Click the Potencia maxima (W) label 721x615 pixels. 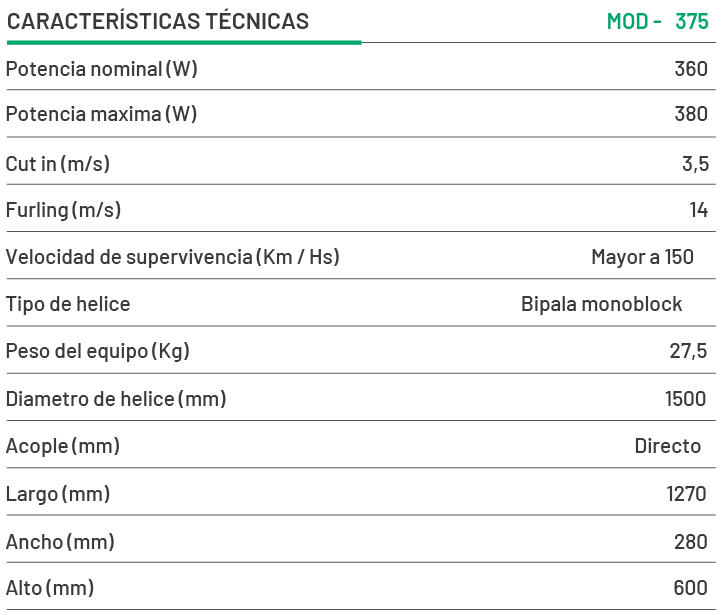[101, 114]
